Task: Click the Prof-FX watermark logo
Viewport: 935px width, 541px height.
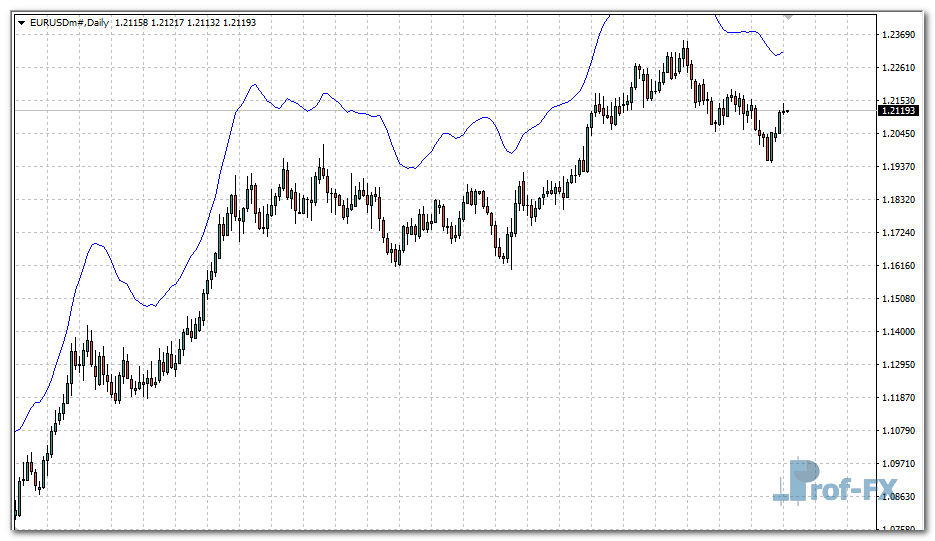Action: coord(824,482)
